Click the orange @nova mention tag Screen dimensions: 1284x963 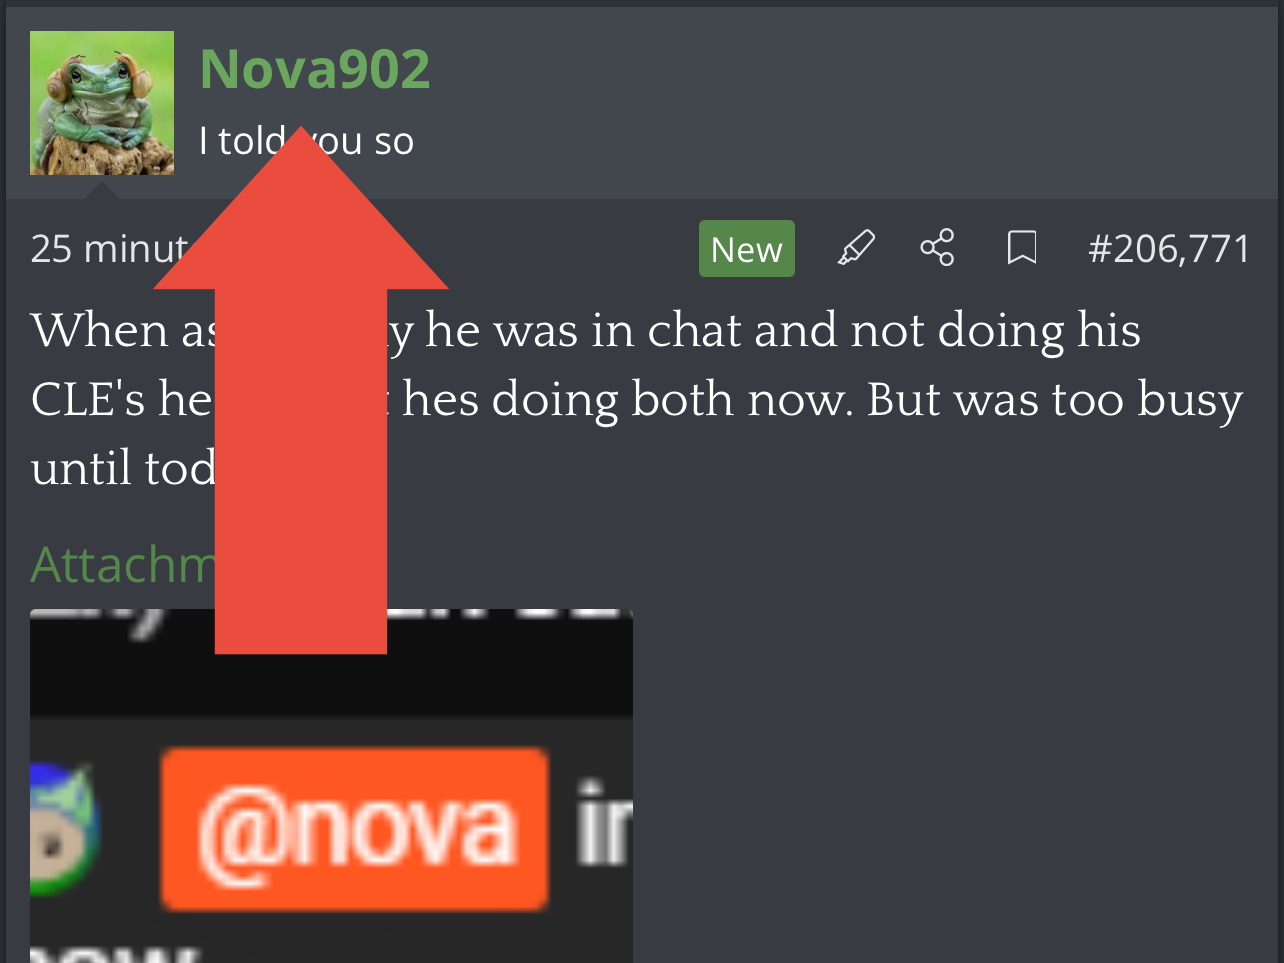pyautogui.click(x=354, y=829)
